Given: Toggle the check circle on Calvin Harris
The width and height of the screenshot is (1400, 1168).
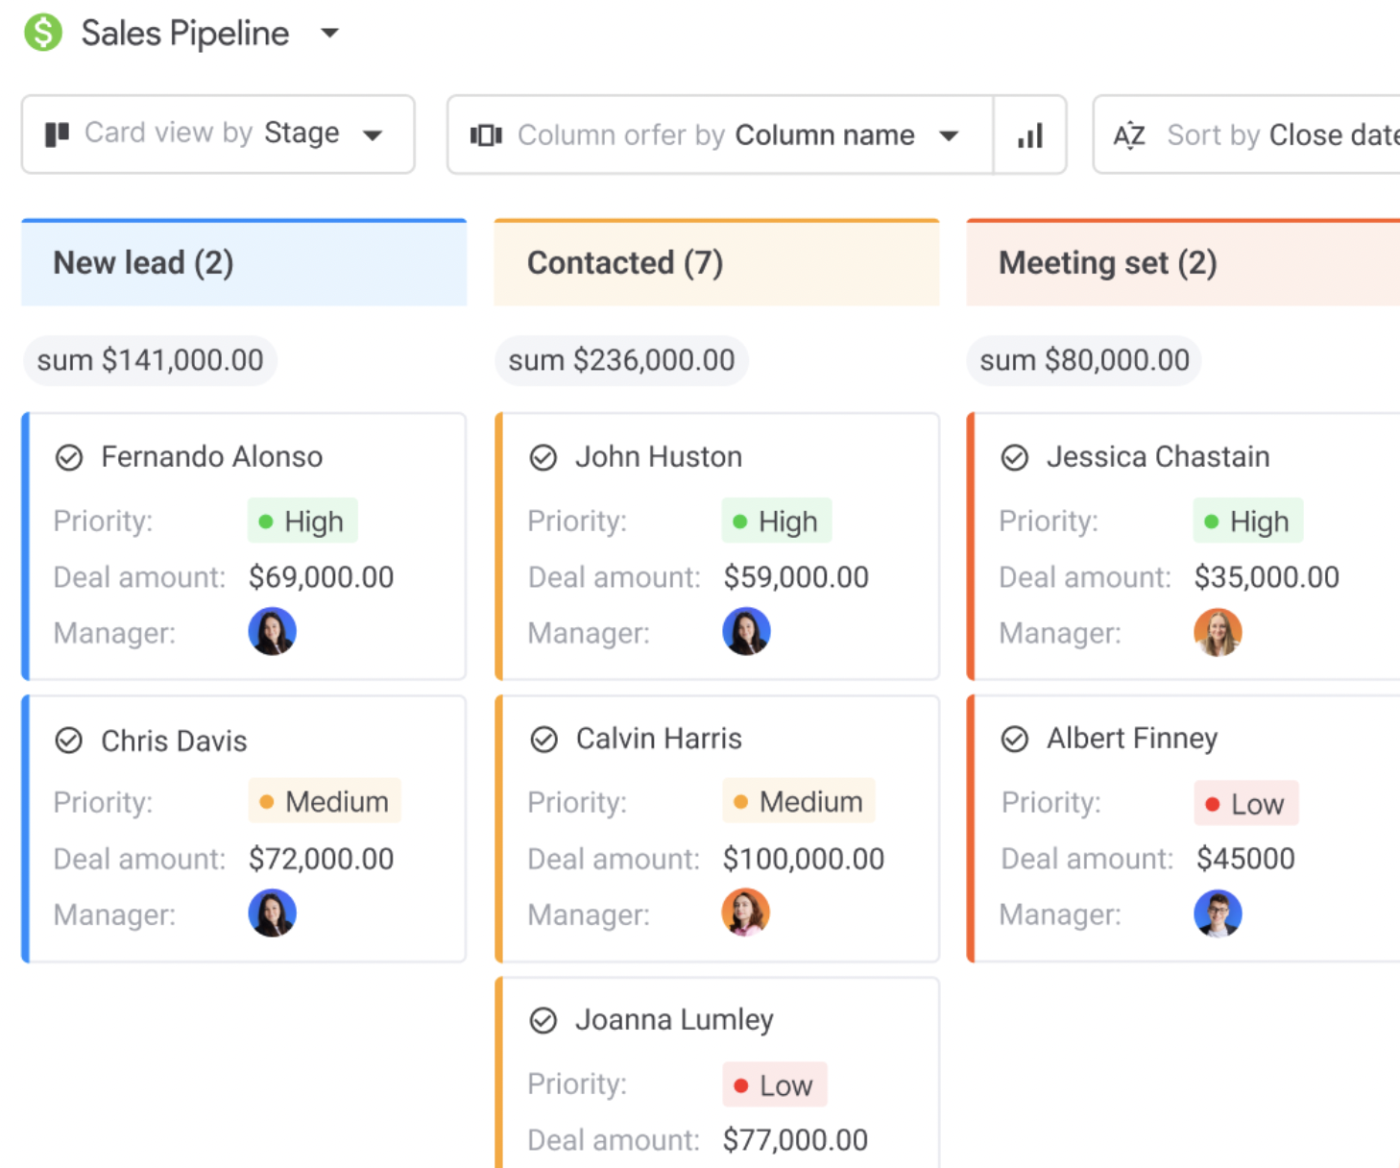Looking at the screenshot, I should (x=543, y=740).
